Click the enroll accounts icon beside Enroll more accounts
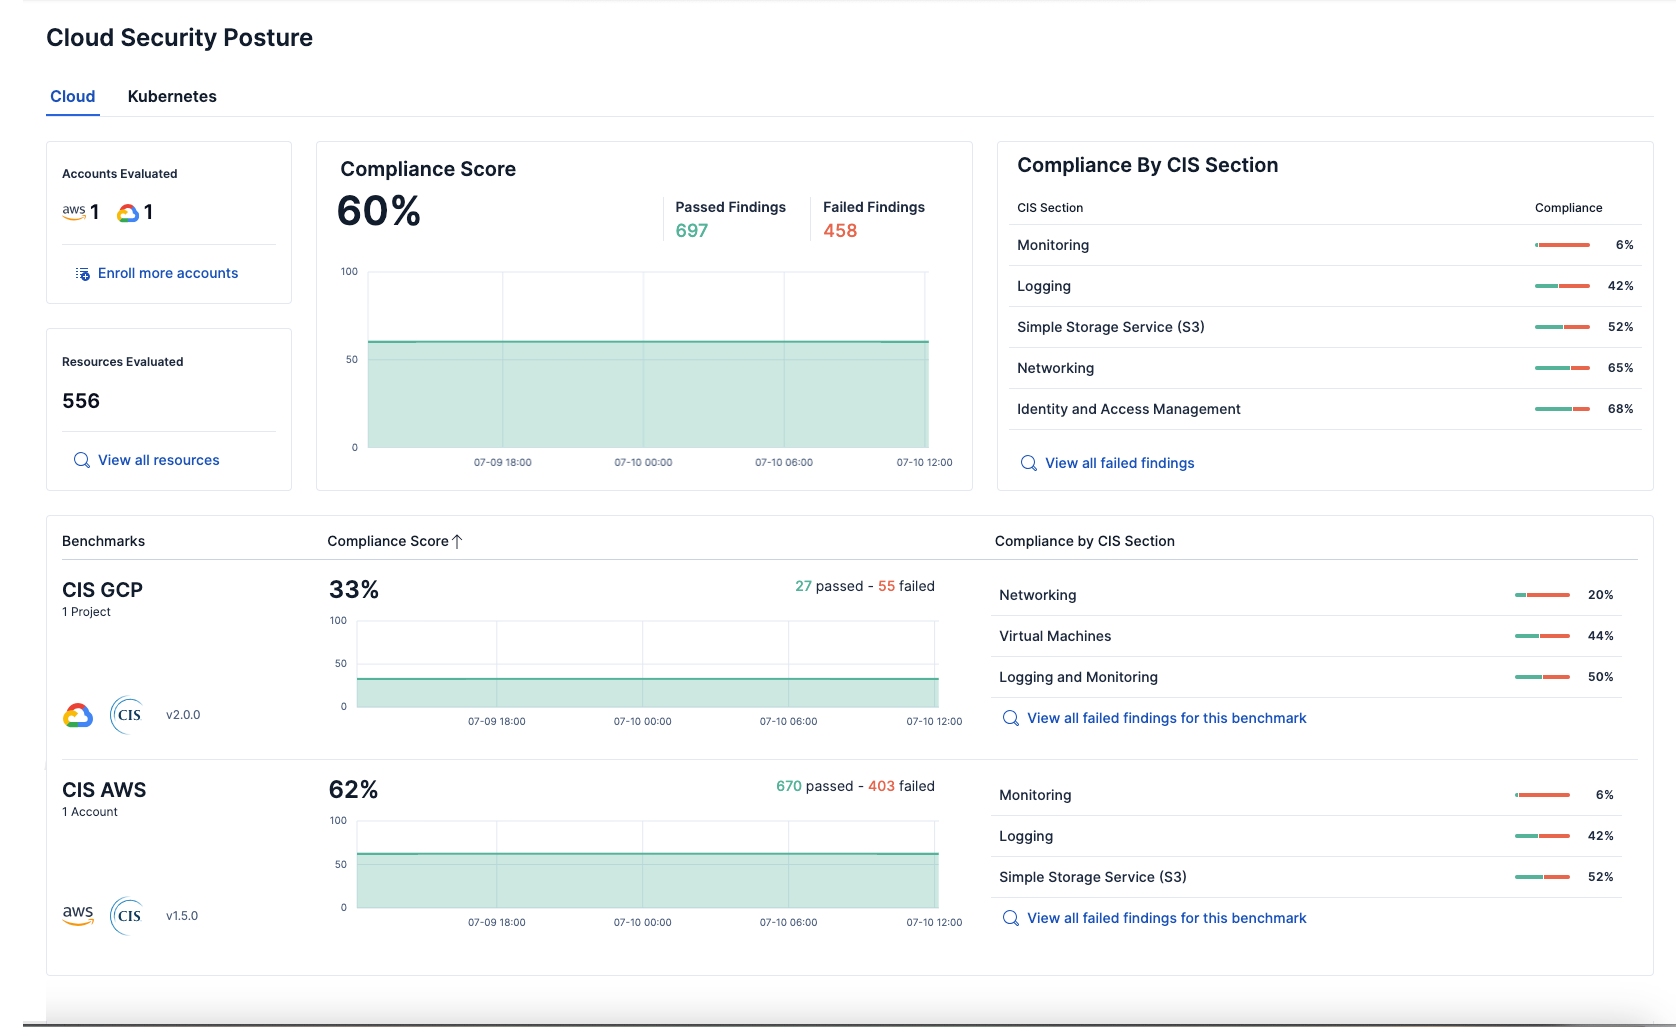The image size is (1676, 1027). (x=81, y=272)
